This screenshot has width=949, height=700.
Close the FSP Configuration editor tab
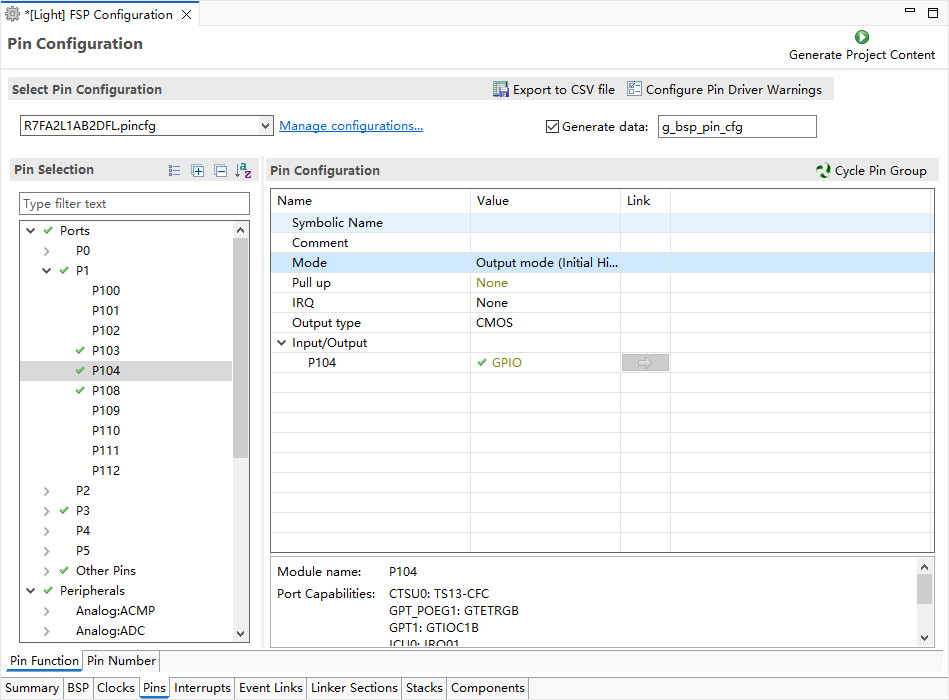(x=186, y=15)
